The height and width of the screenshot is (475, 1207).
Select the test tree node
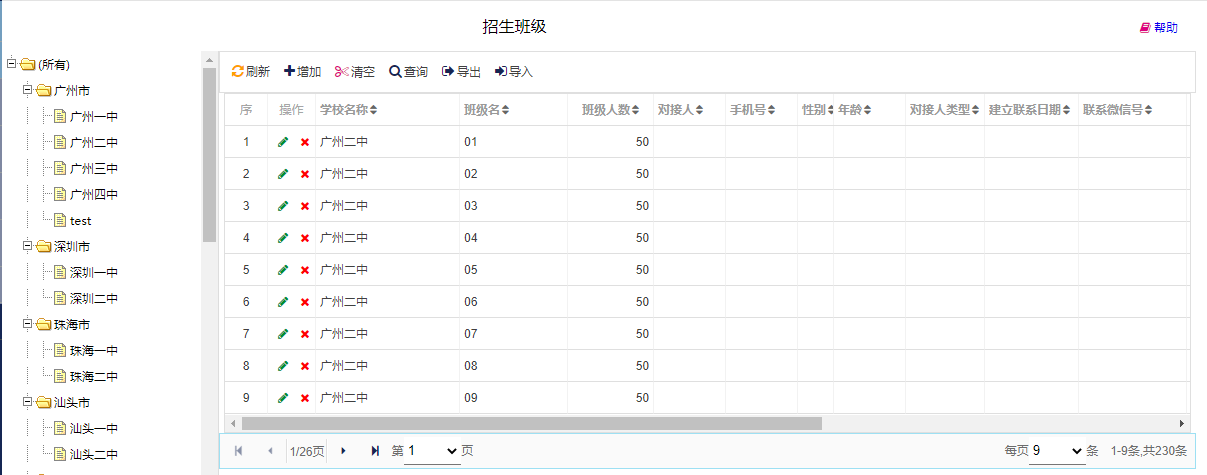80,220
